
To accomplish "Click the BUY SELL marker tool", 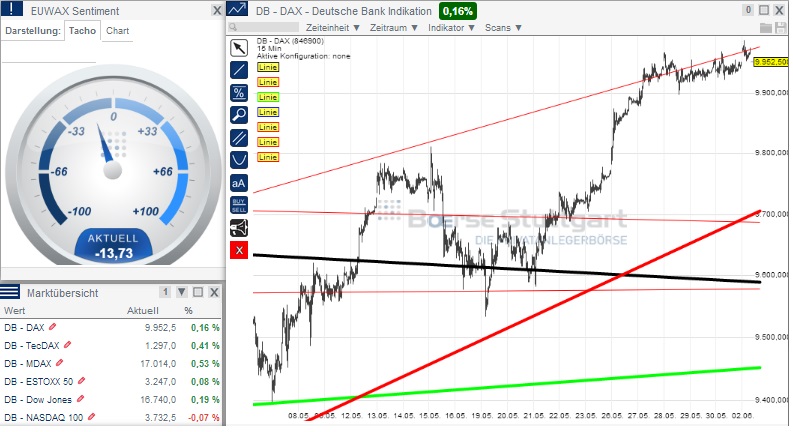I will [239, 205].
